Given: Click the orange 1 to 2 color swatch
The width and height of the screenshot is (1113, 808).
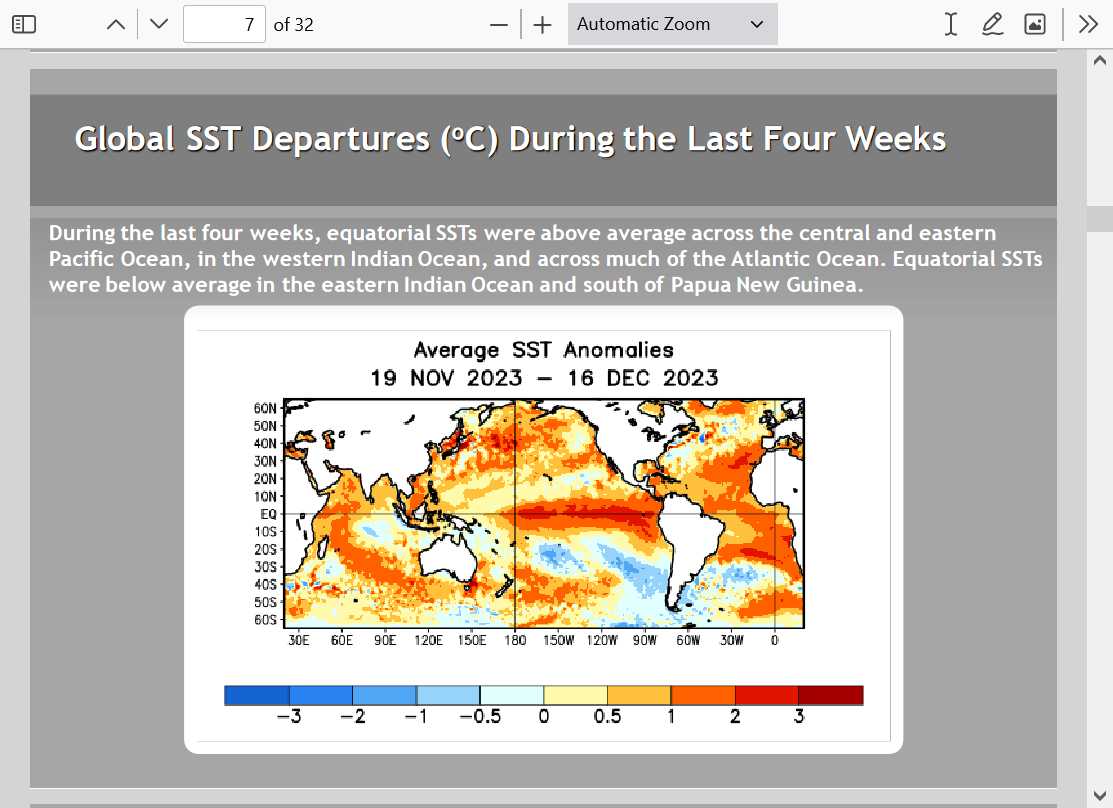Looking at the screenshot, I should click(x=703, y=695).
